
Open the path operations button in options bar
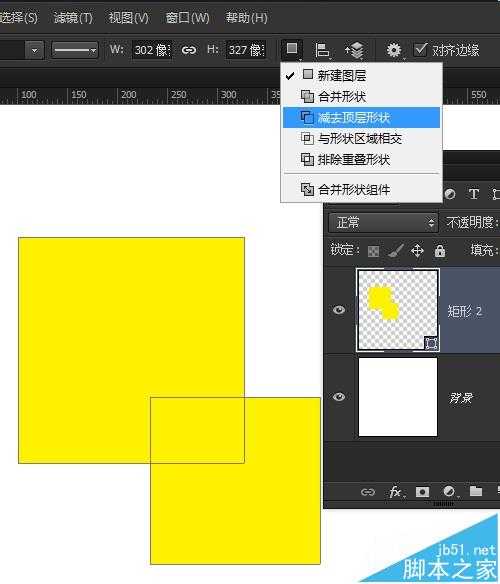pyautogui.click(x=292, y=49)
